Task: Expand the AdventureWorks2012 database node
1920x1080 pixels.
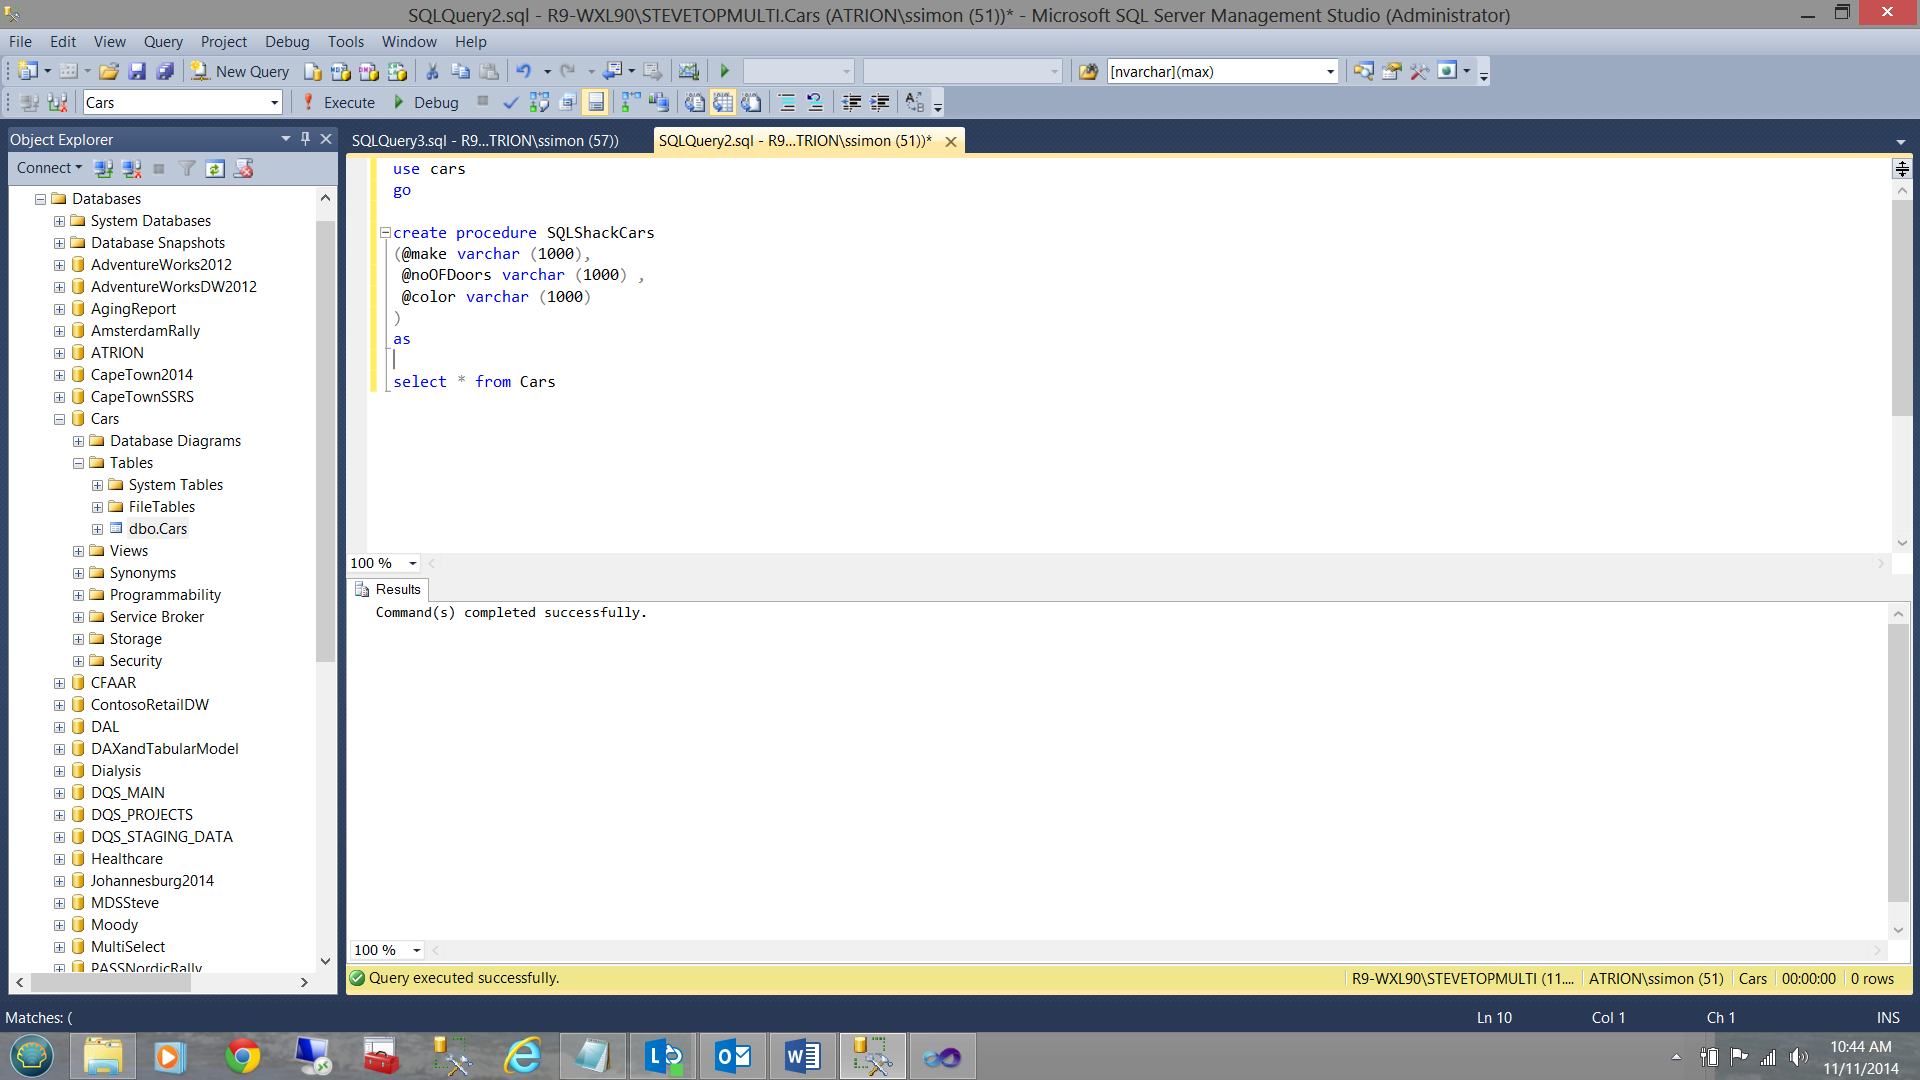Action: pyautogui.click(x=59, y=265)
